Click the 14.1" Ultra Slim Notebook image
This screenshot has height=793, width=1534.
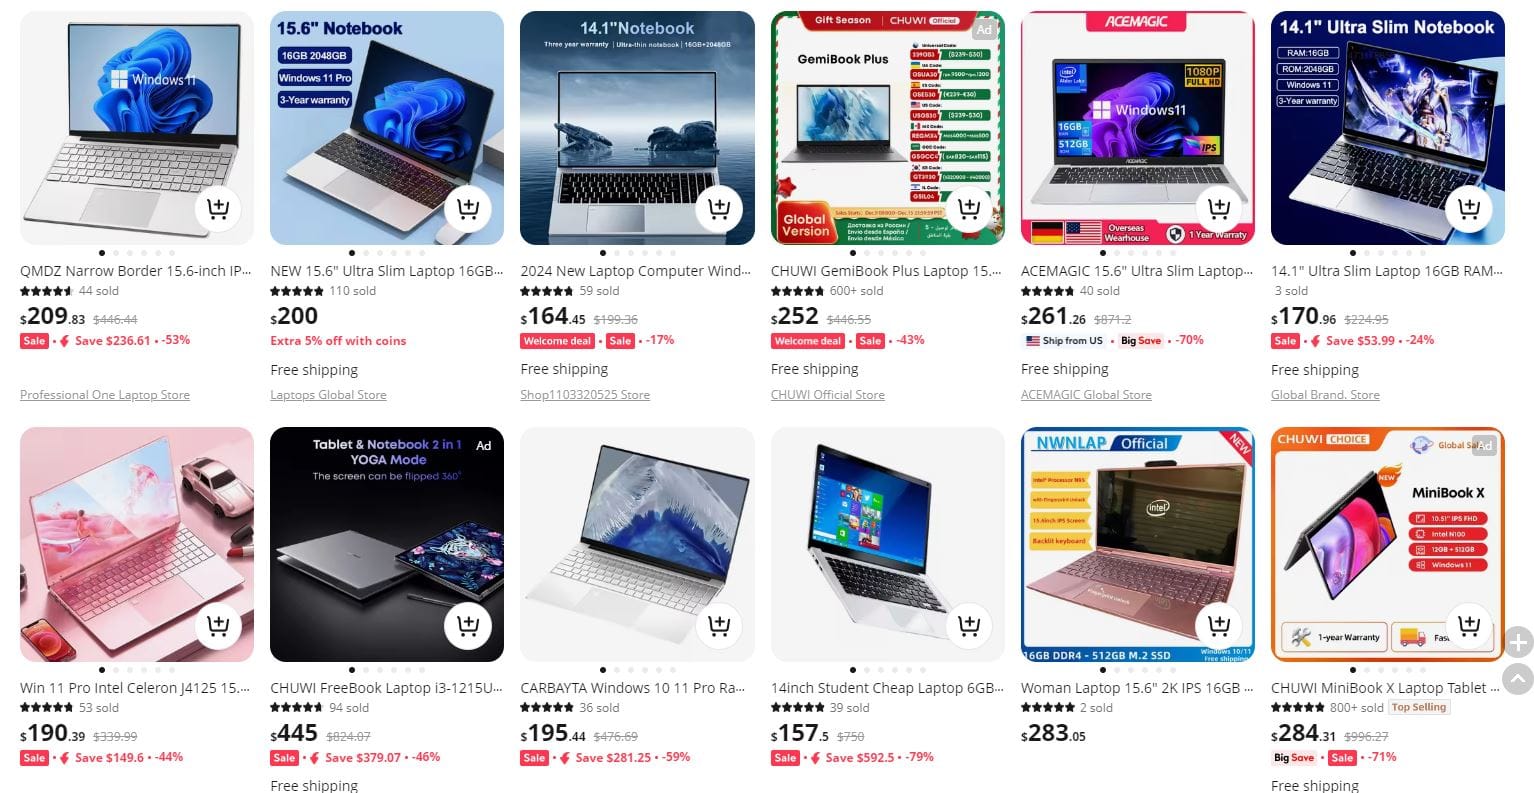1388,128
